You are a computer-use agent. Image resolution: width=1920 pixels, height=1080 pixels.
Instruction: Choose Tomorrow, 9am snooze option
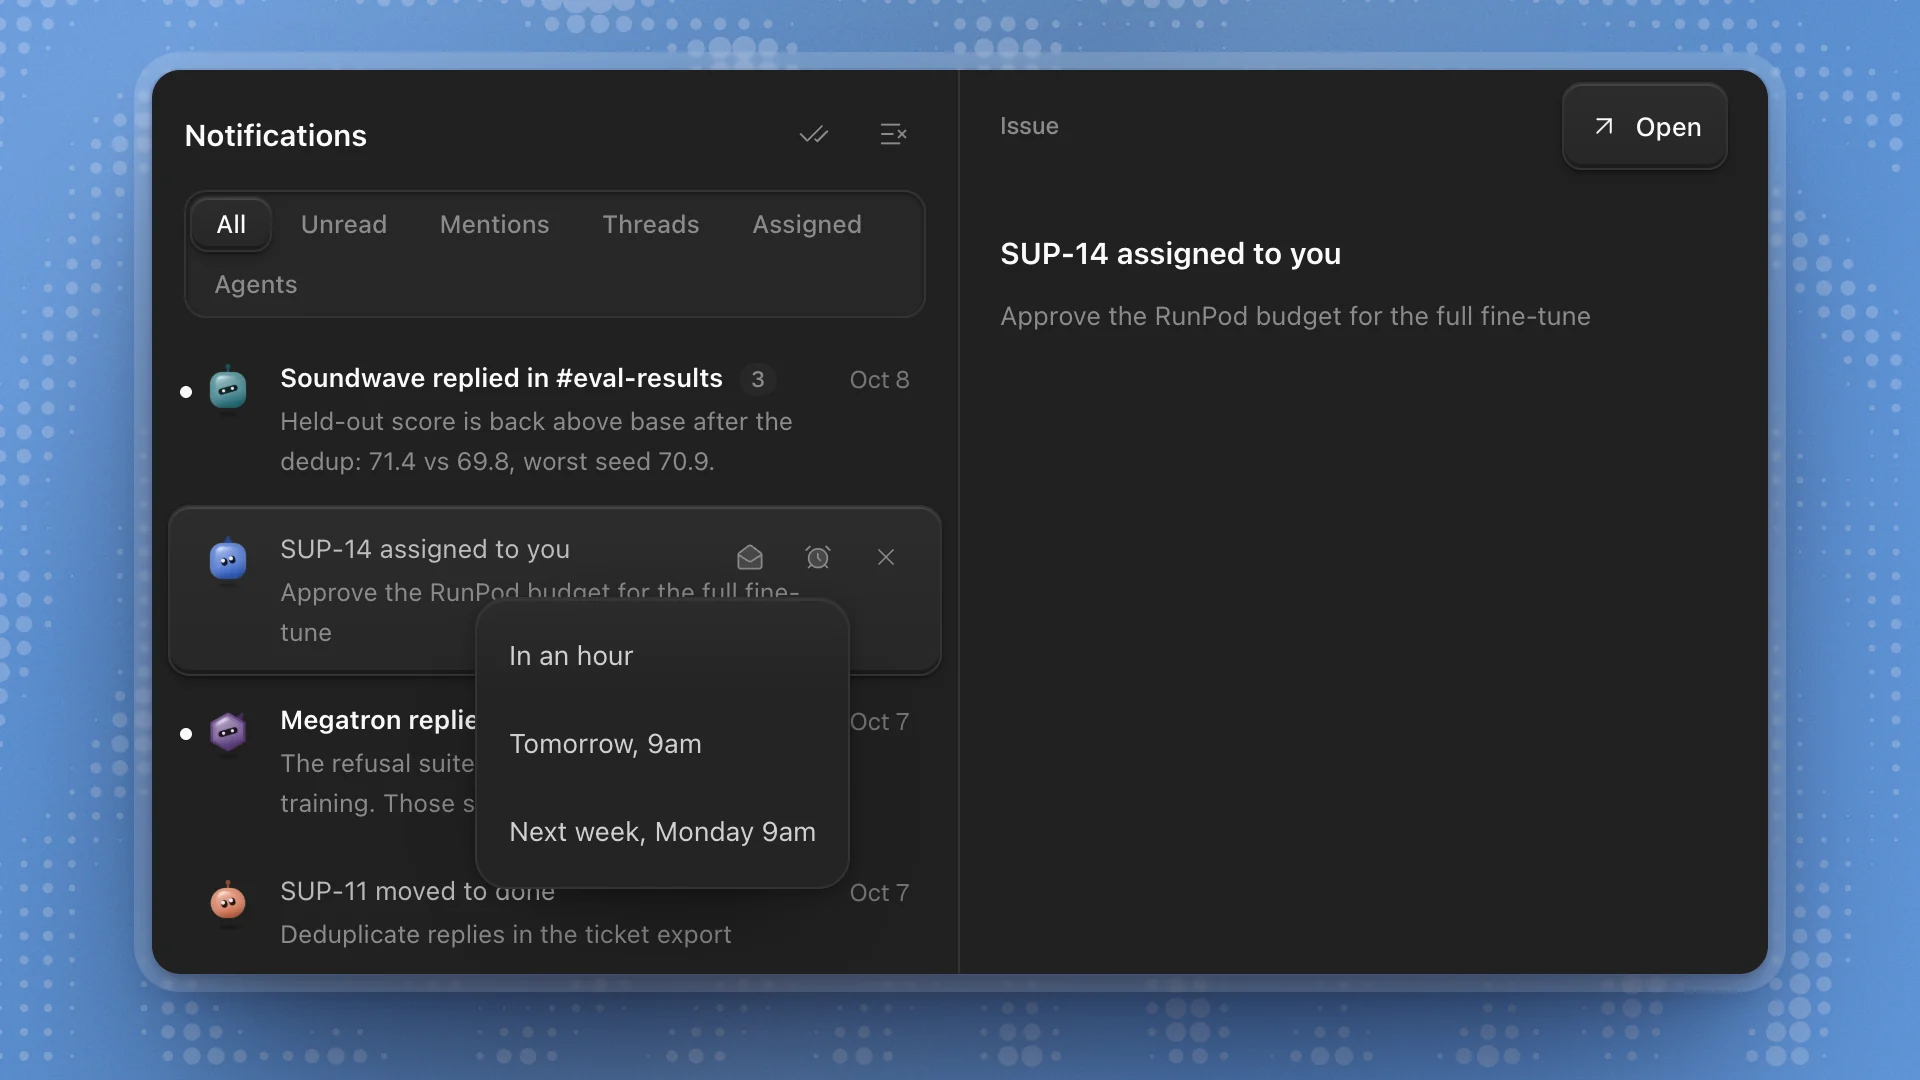pos(662,744)
